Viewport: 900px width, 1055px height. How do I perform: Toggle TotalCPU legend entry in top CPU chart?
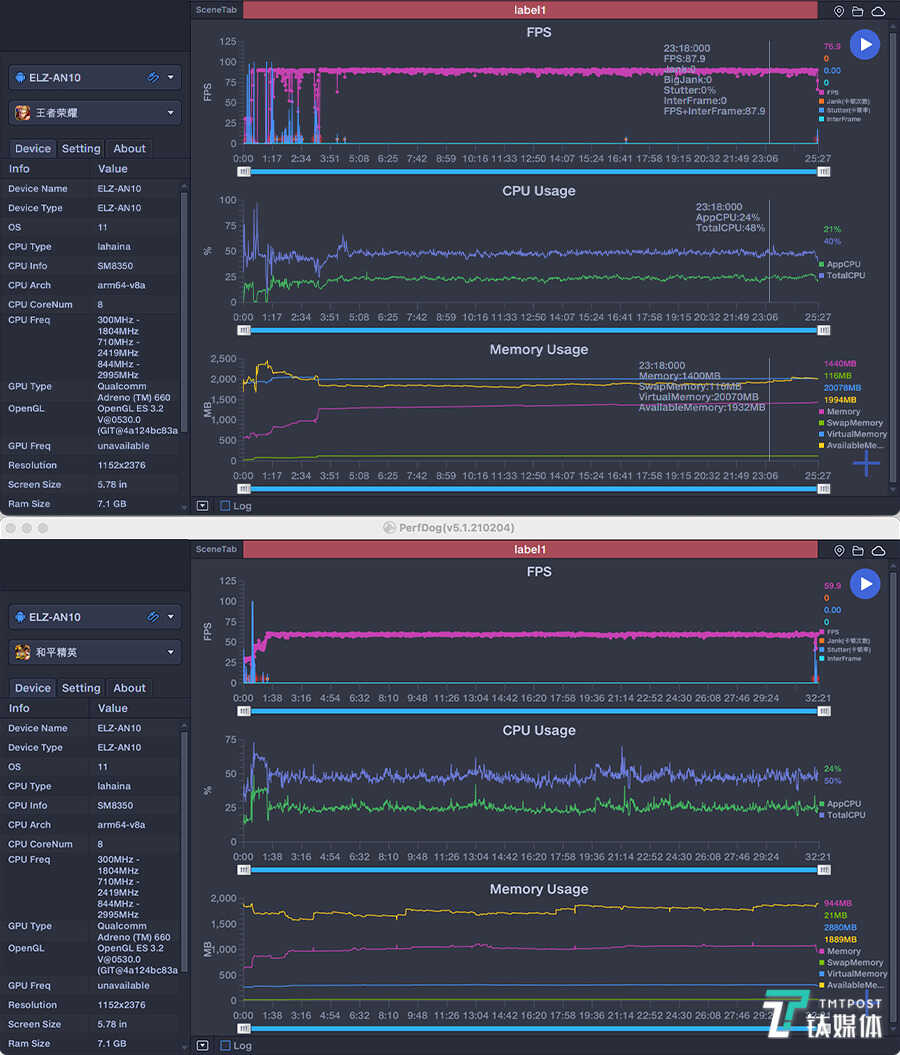pos(842,275)
